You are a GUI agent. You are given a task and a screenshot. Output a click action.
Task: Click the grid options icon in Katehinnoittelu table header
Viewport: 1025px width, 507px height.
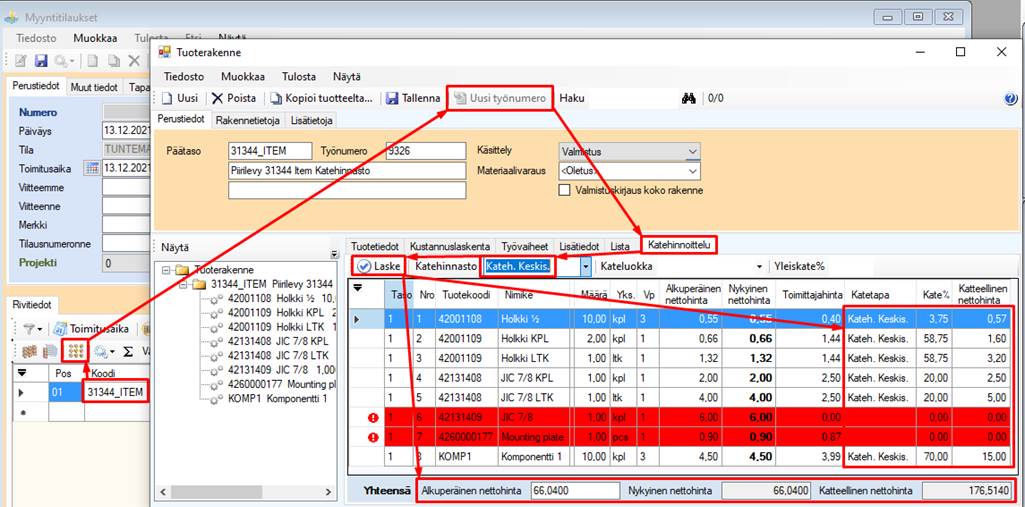[x=358, y=287]
